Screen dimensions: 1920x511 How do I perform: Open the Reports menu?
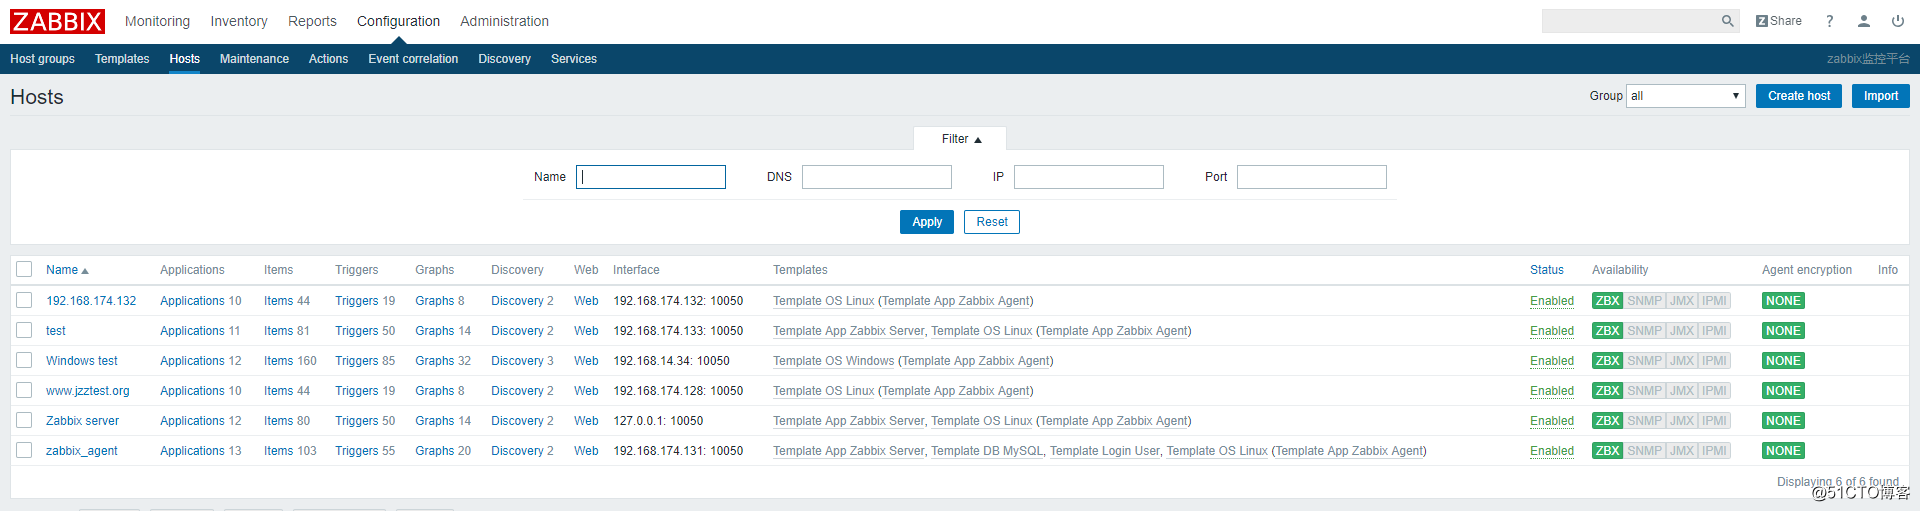click(x=312, y=21)
